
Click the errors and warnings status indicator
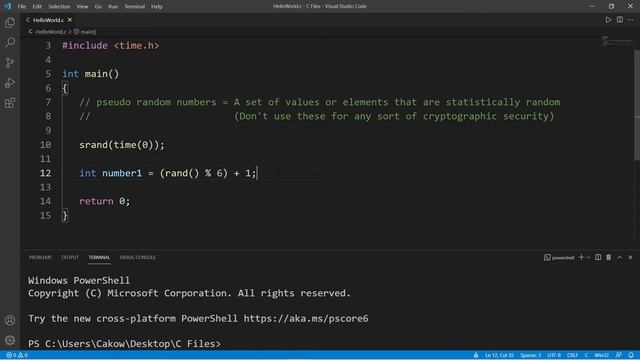17,355
